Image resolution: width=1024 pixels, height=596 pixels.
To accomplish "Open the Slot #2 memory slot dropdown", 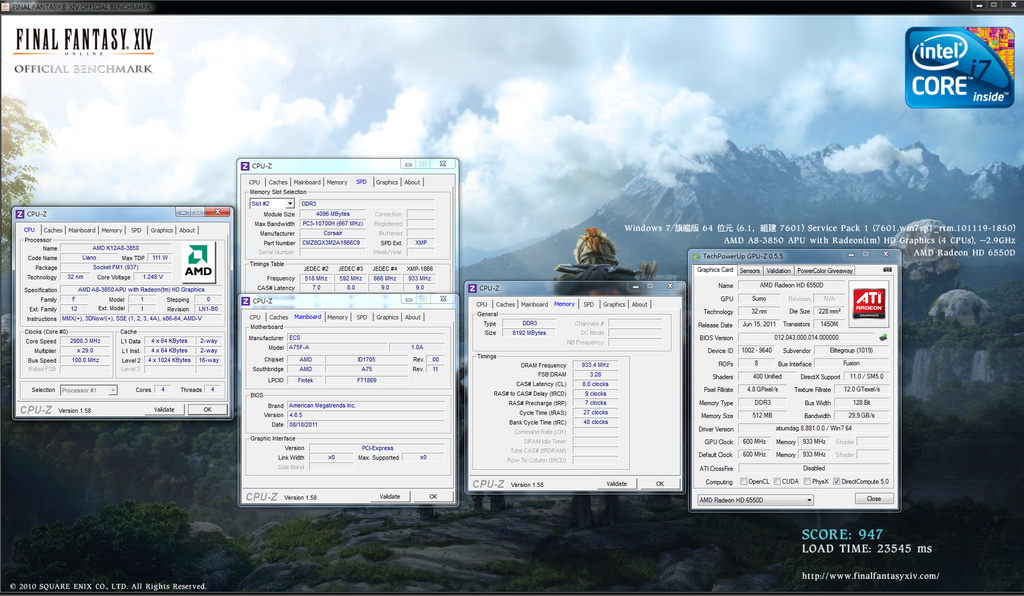I will [272, 204].
